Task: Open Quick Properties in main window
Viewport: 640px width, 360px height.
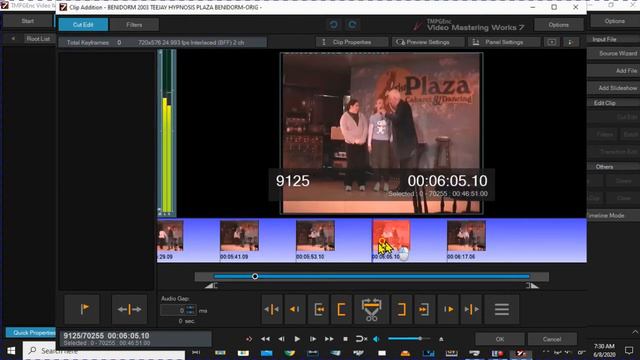Action: 31,333
